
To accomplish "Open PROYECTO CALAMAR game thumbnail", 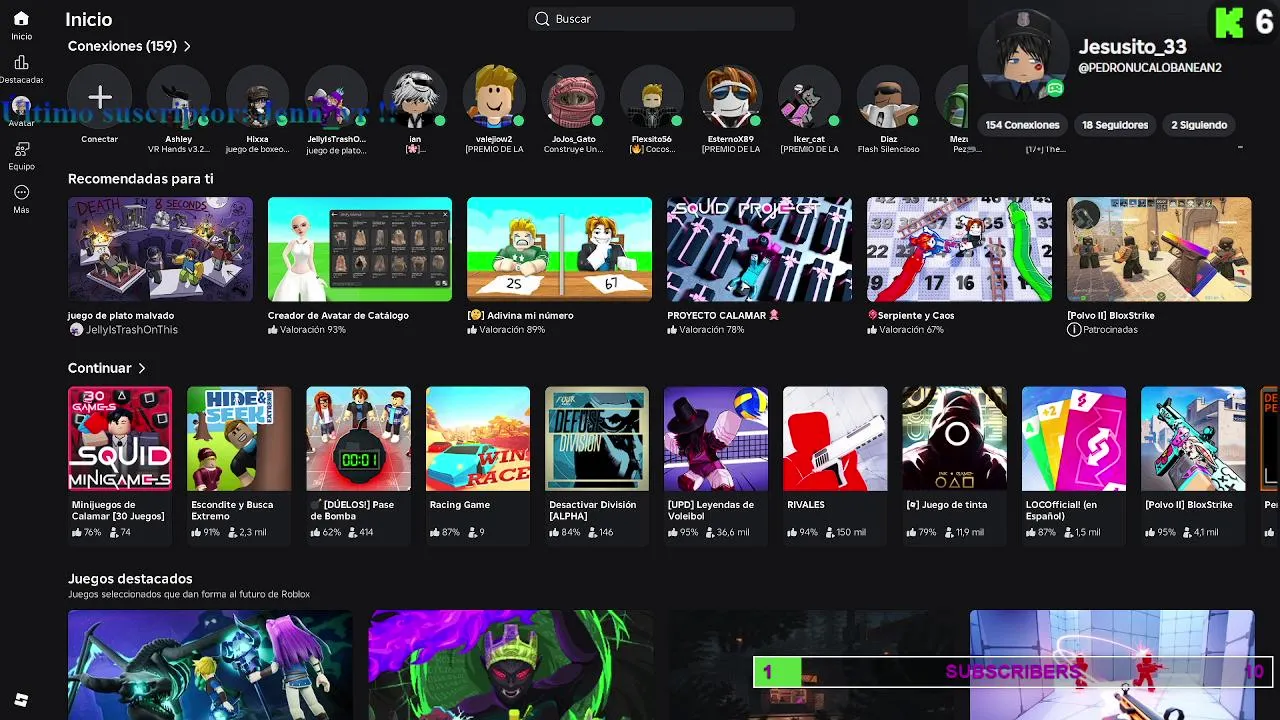I will pos(759,249).
